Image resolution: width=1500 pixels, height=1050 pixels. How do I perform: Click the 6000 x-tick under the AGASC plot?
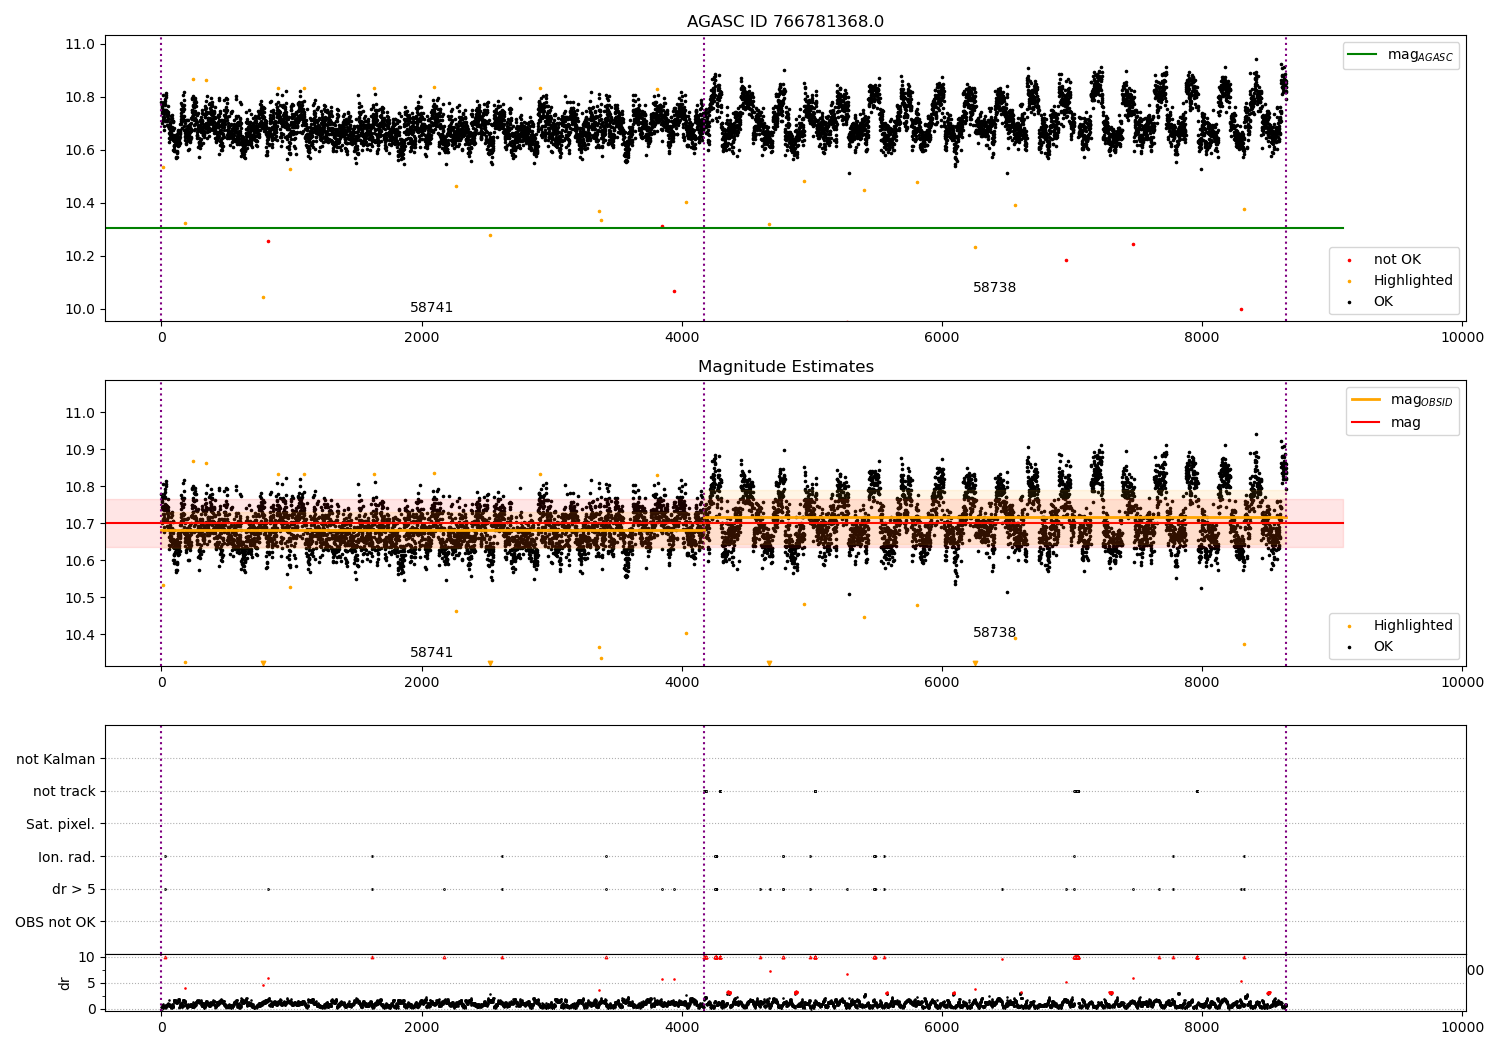(x=942, y=338)
